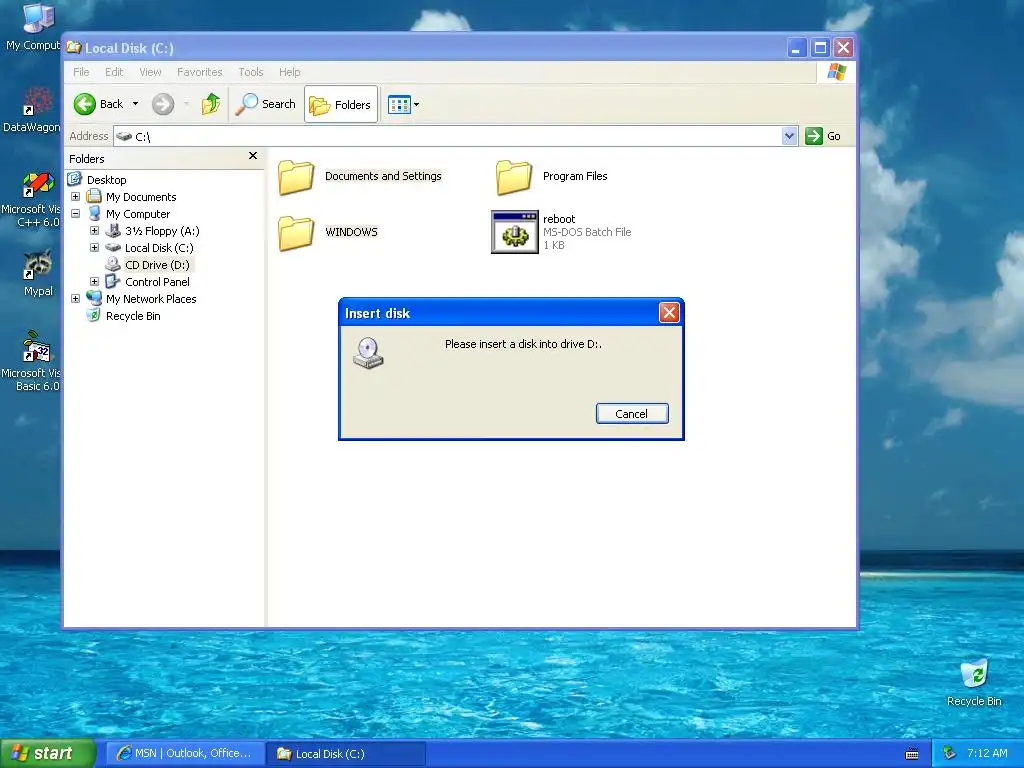Expand the 3½ Floppy (A:) node
1024x768 pixels.
coord(94,231)
